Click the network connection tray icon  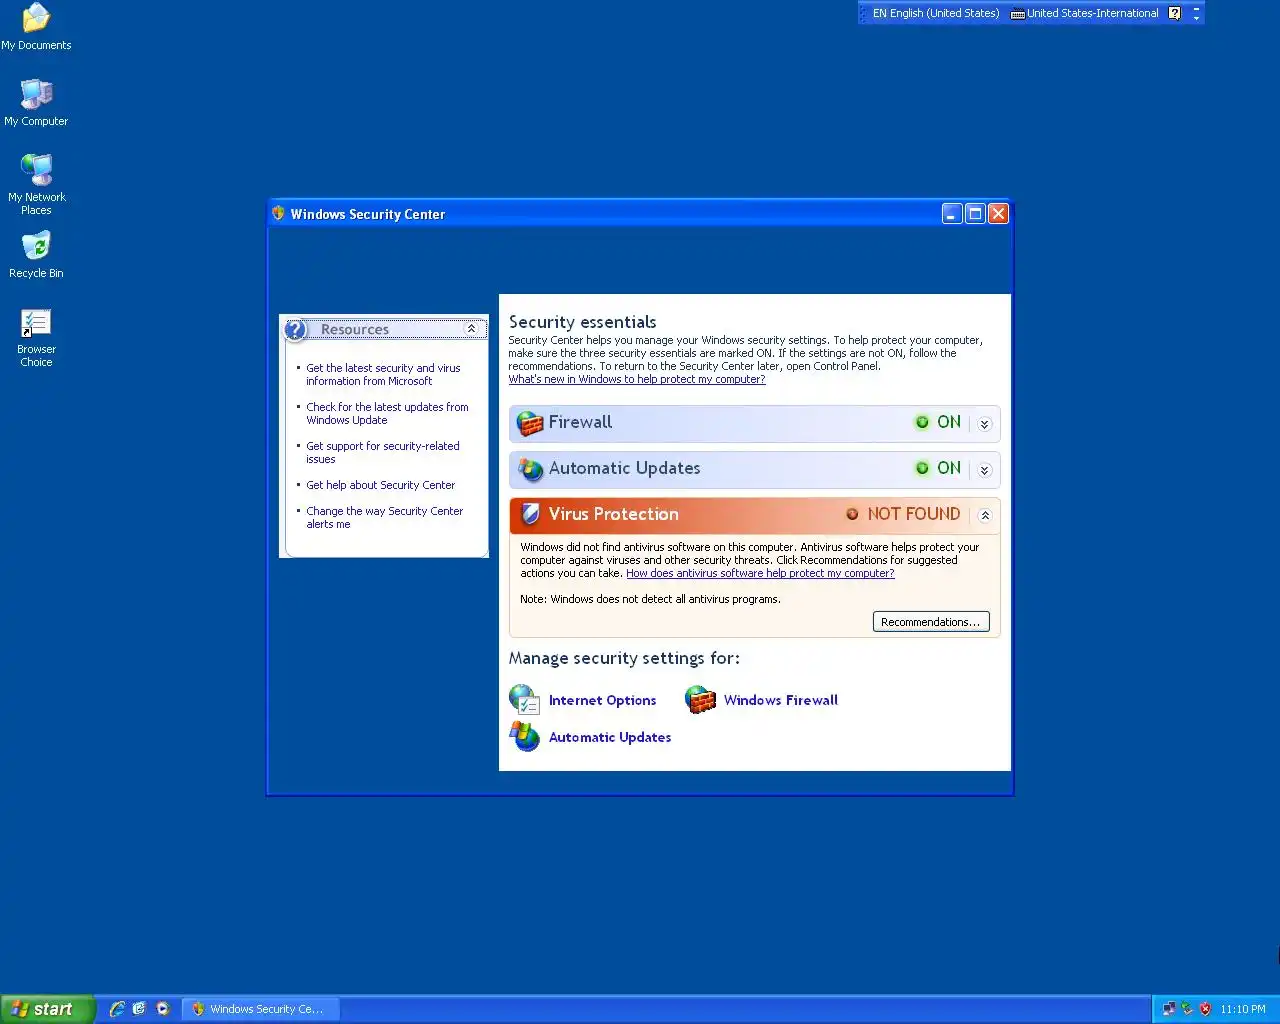(1168, 1009)
